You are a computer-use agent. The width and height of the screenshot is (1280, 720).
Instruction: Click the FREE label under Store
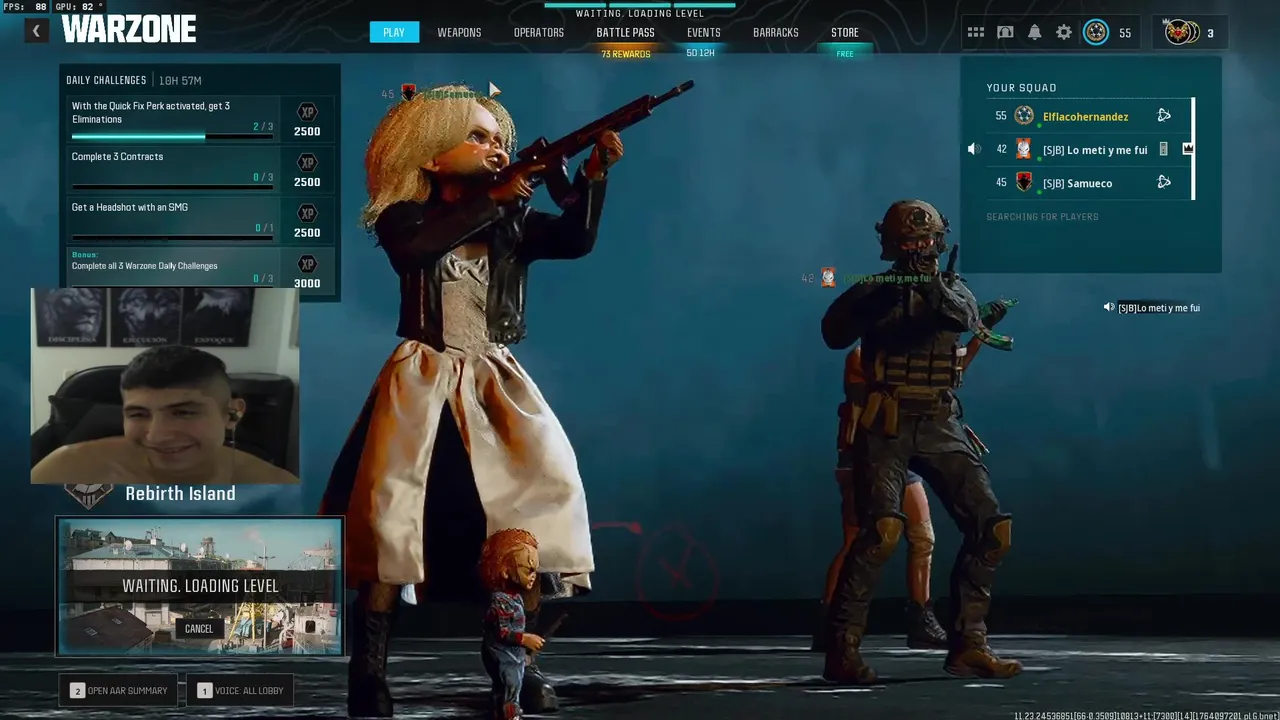(x=845, y=54)
